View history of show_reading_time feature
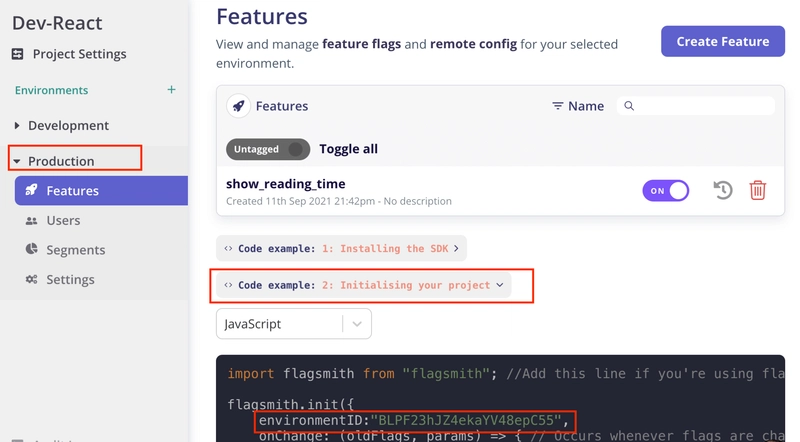The width and height of the screenshot is (800, 442). point(722,190)
